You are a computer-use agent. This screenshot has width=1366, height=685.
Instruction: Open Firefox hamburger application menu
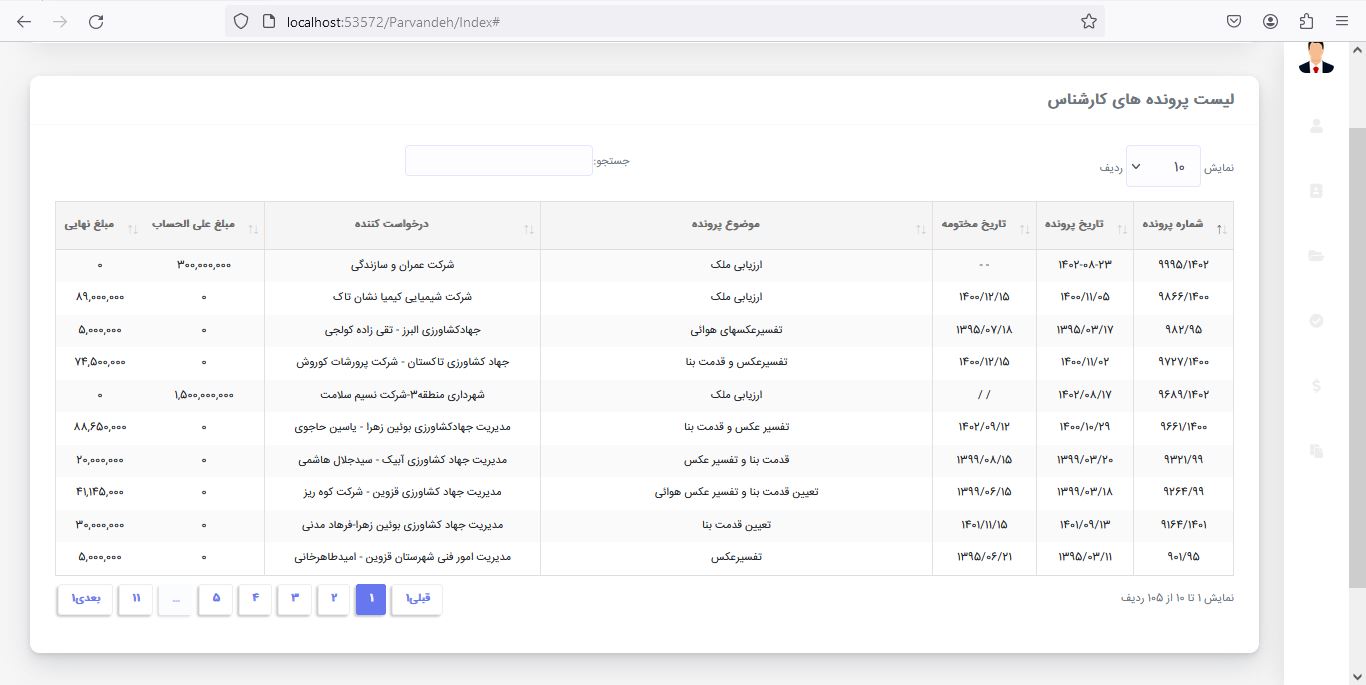click(x=1342, y=21)
